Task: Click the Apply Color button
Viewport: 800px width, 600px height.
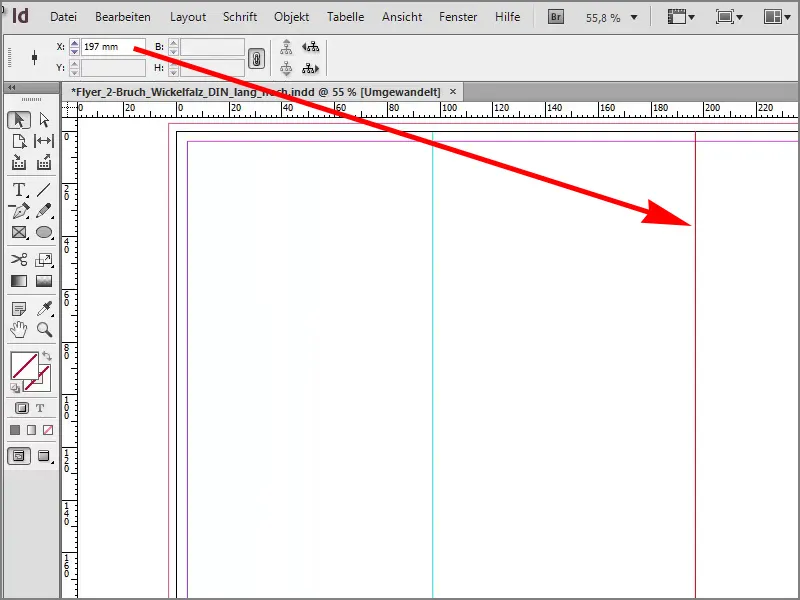Action: pos(15,430)
